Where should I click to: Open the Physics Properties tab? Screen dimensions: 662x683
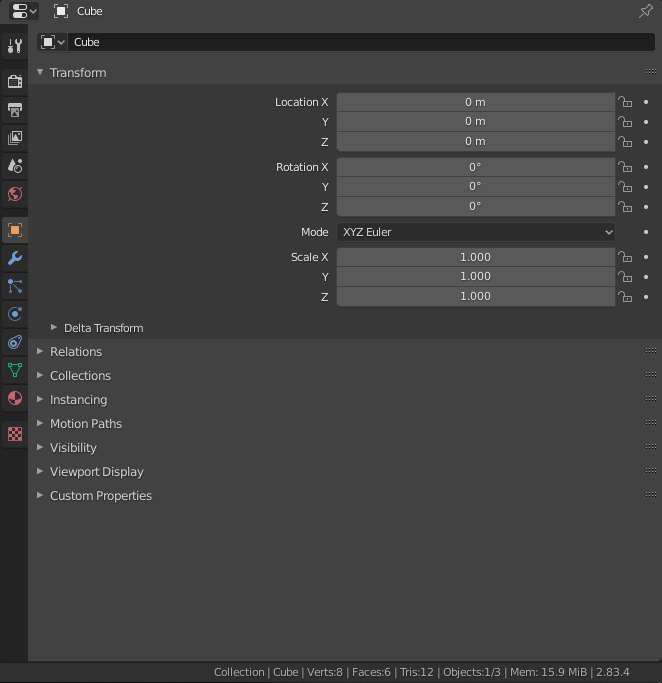(x=15, y=314)
